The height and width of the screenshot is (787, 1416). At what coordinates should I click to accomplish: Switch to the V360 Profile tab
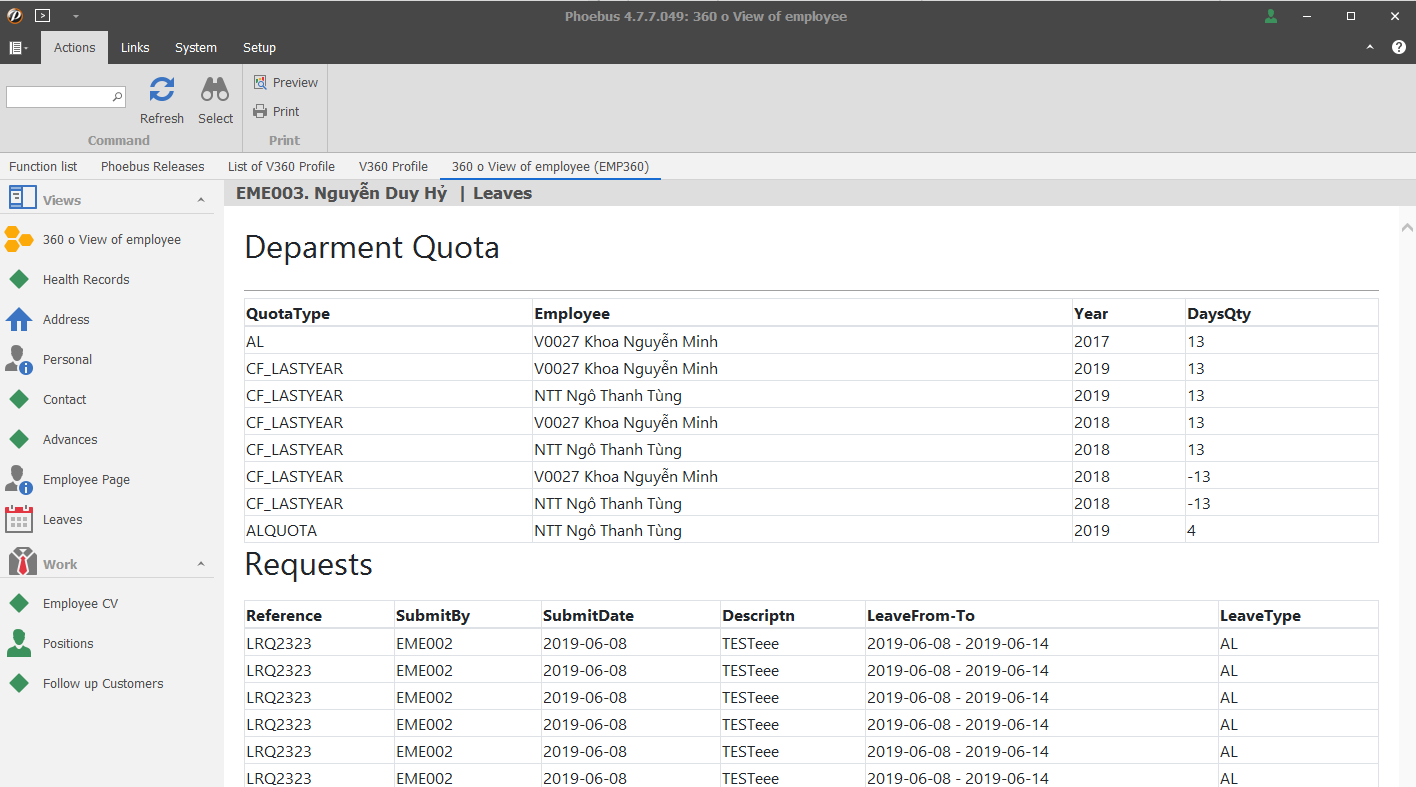point(393,167)
